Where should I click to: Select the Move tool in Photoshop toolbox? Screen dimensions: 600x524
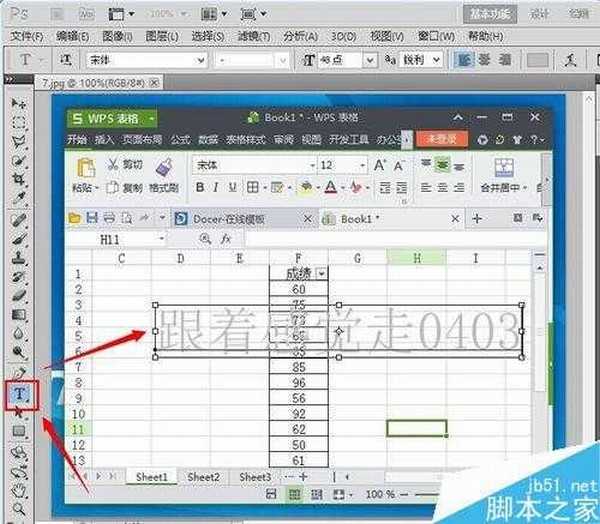point(19,103)
